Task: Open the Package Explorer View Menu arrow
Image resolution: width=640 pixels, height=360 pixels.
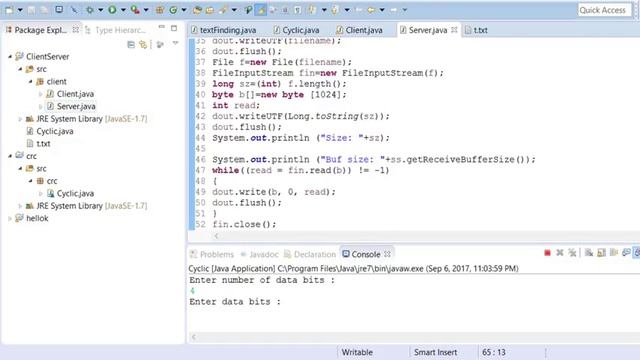Action: 176,43
